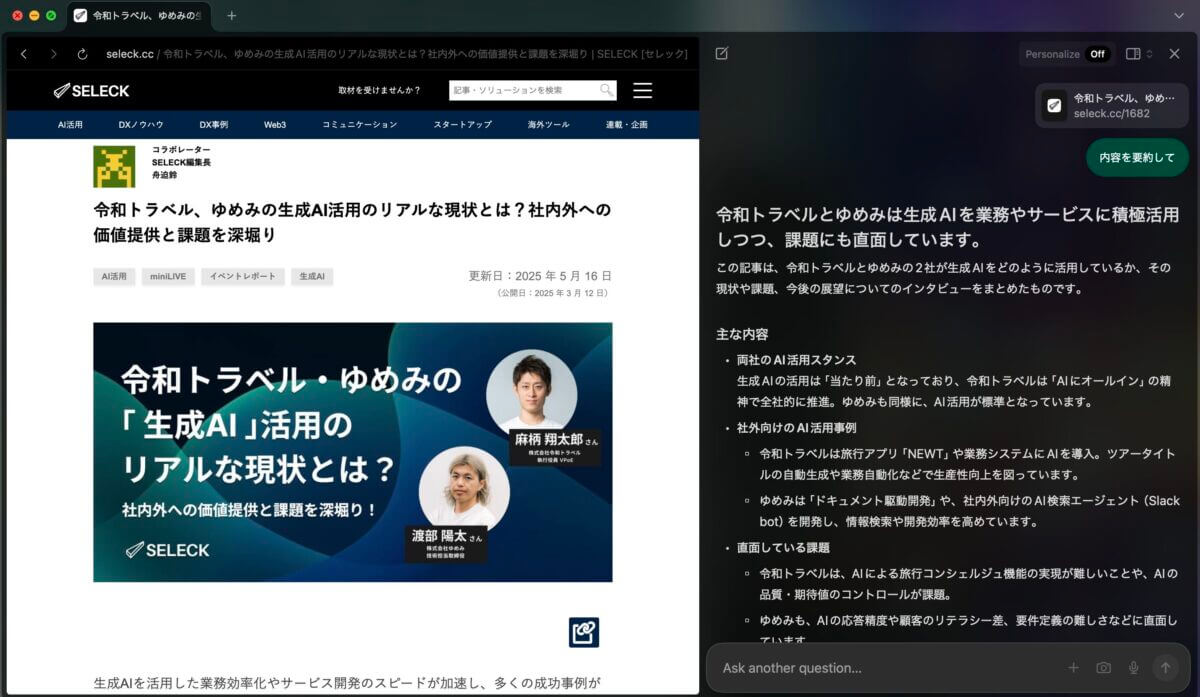1200x697 pixels.
Task: Minimize the browser window with the yellow button
Action: 34,16
